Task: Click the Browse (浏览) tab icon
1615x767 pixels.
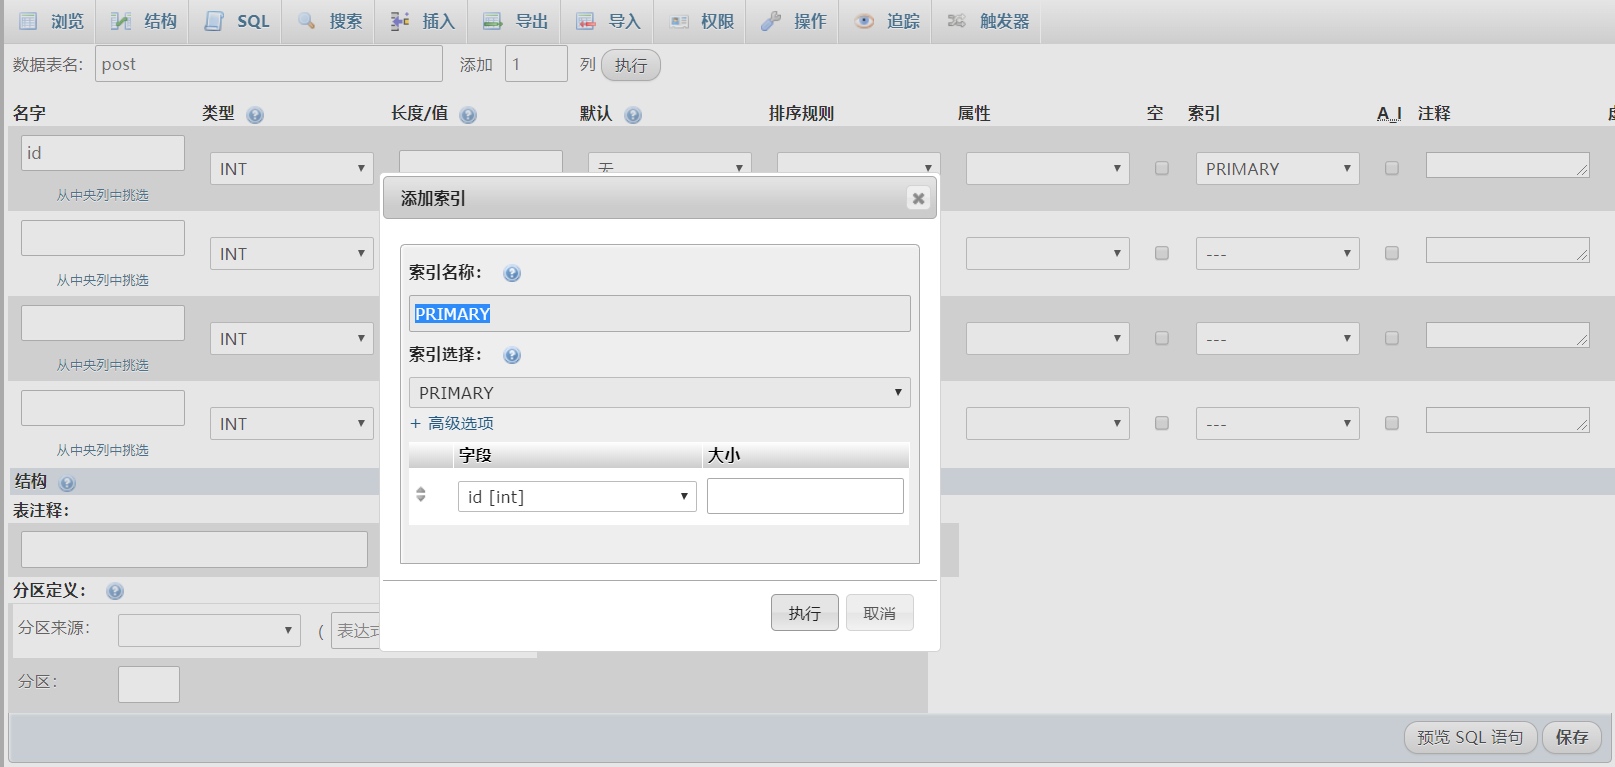Action: point(28,21)
